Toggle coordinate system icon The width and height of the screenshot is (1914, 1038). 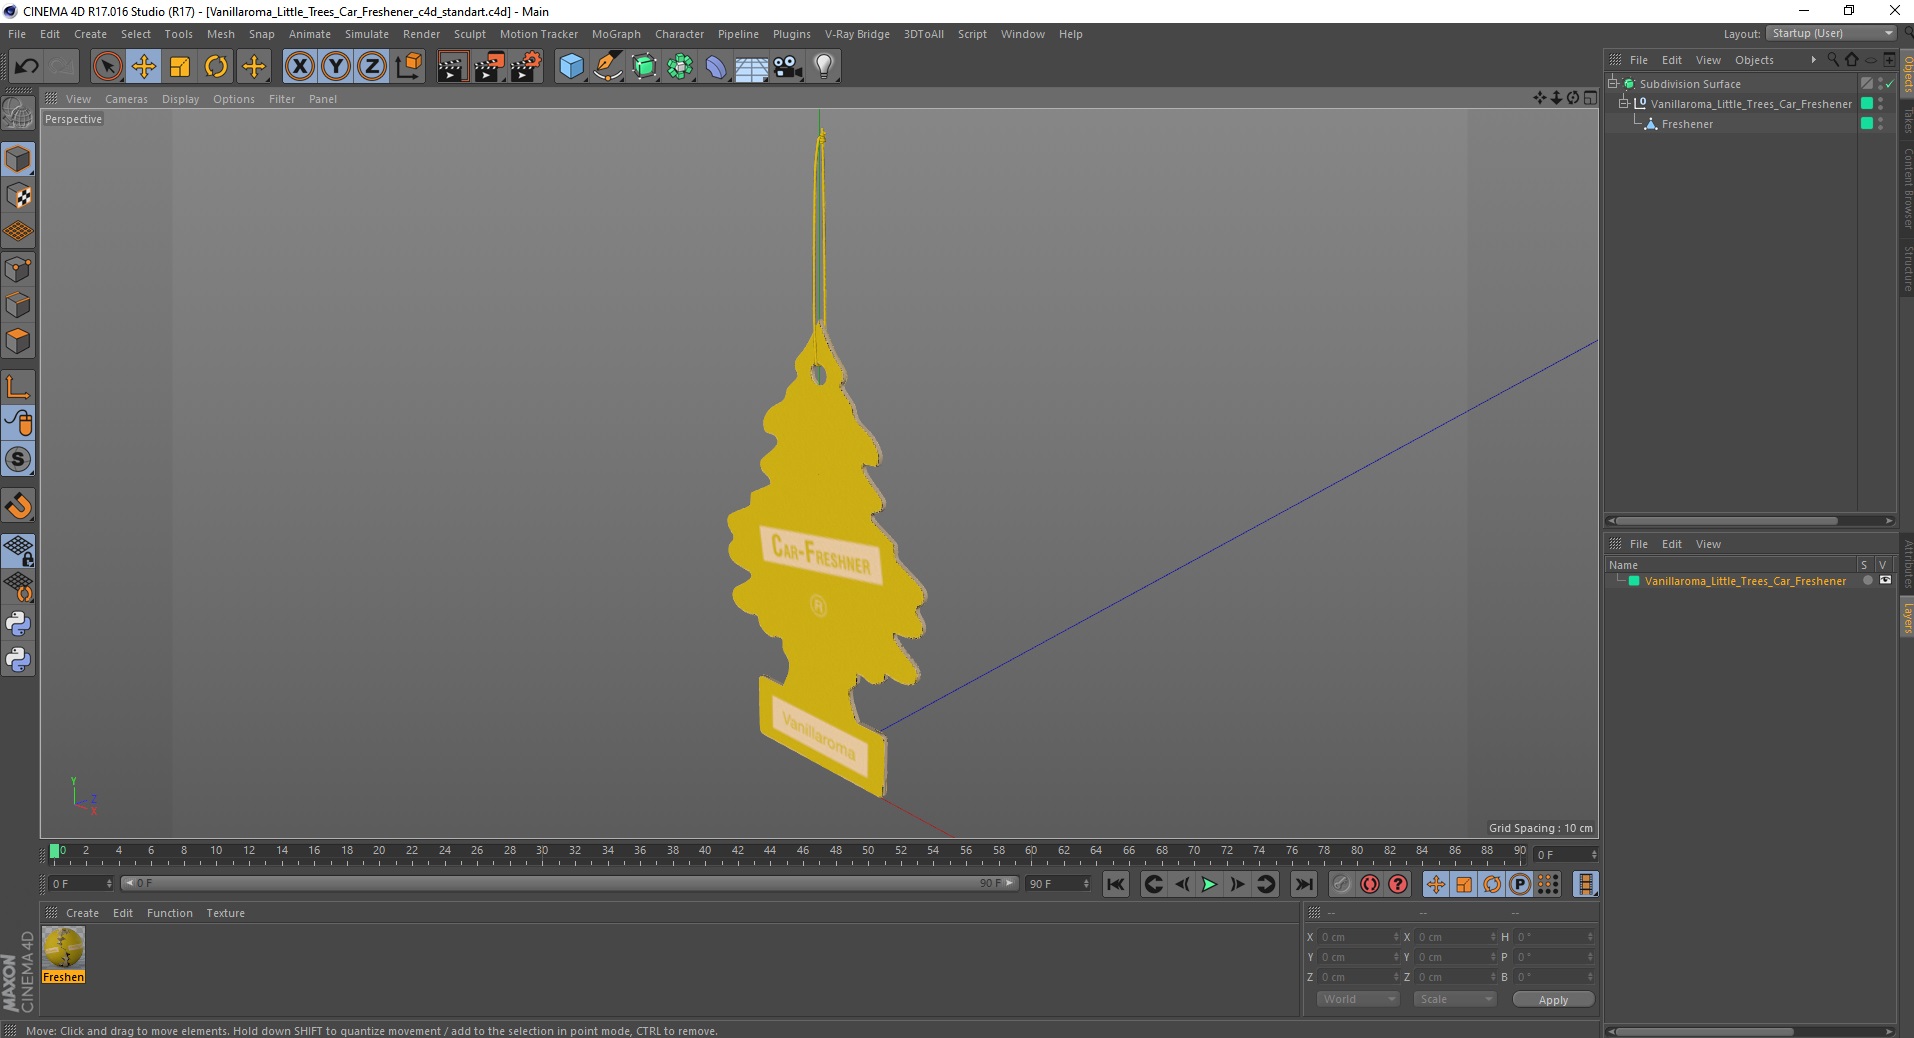click(x=408, y=67)
